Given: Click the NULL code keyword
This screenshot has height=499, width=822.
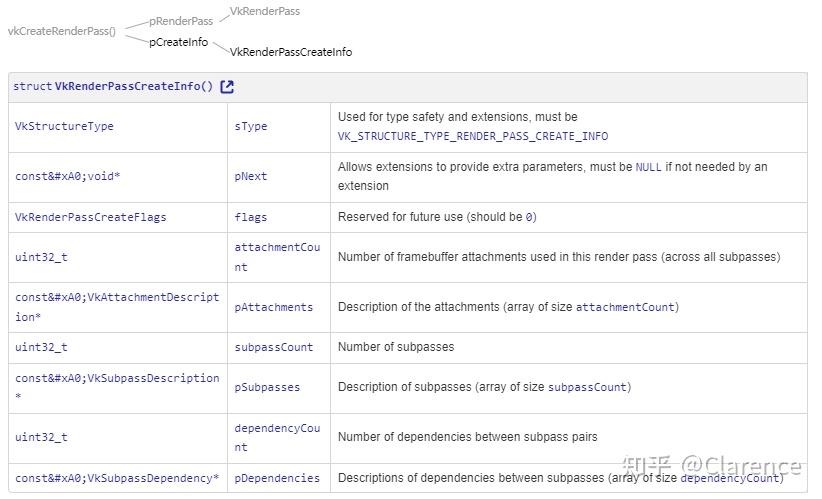Looking at the screenshot, I should pos(648,167).
